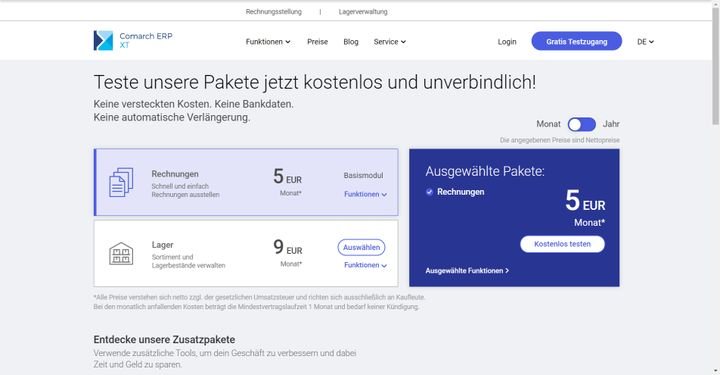The height and width of the screenshot is (375, 720).
Task: Select the Rechnungen package card title
Action: (x=175, y=174)
